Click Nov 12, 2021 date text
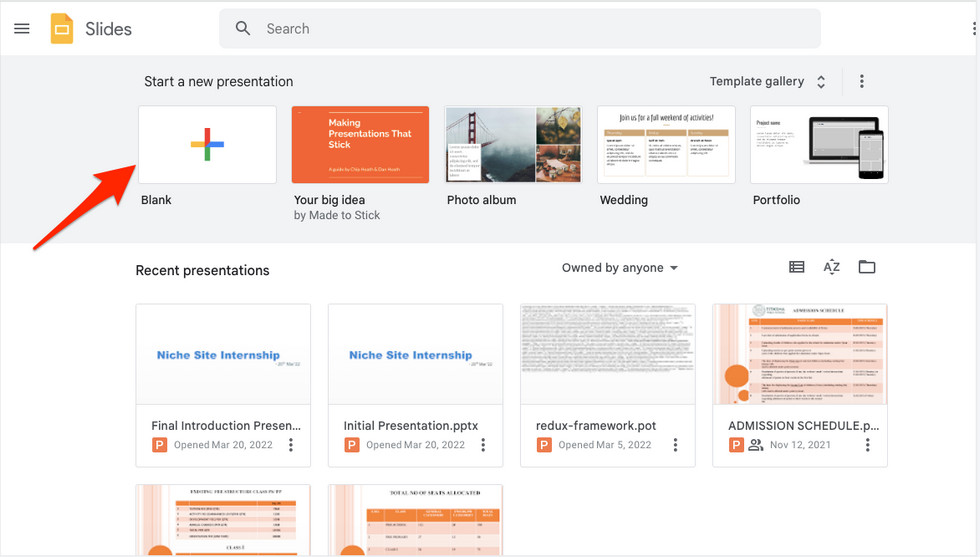This screenshot has width=980, height=557. [800, 445]
